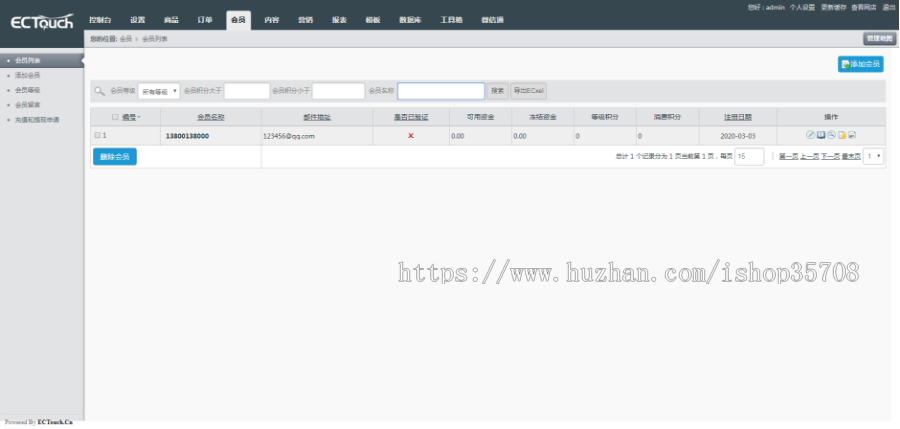This screenshot has height=429, width=900.
Task: Click member name 13800138000
Action: [187, 136]
